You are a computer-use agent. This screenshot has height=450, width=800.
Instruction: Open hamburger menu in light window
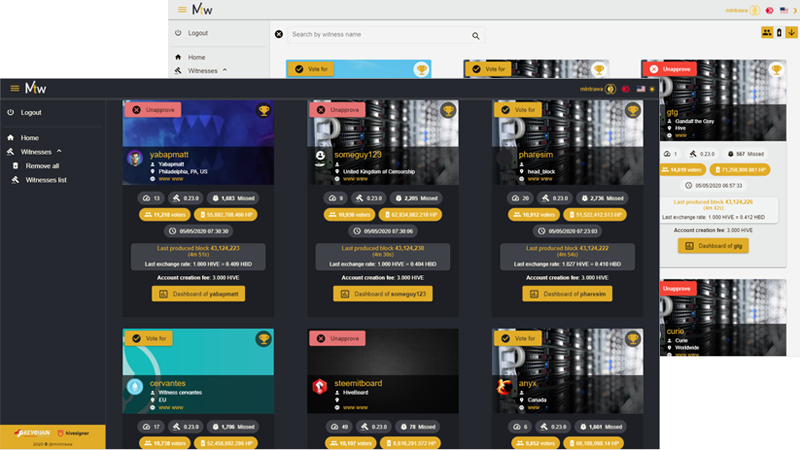click(x=182, y=9)
